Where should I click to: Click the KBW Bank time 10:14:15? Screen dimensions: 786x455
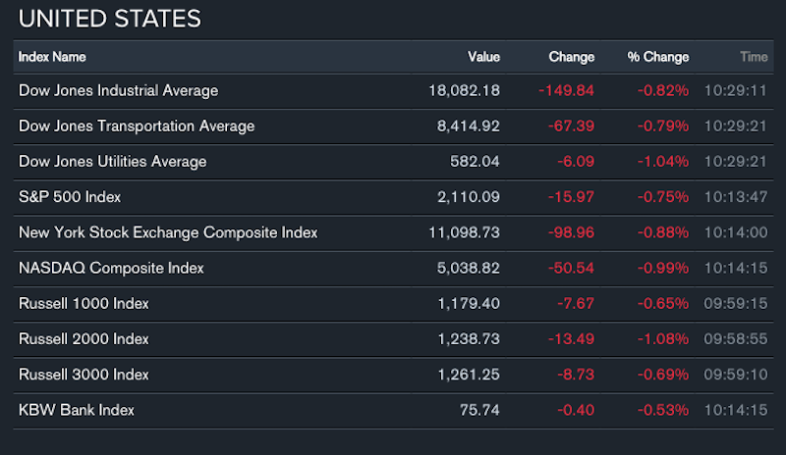coord(735,410)
